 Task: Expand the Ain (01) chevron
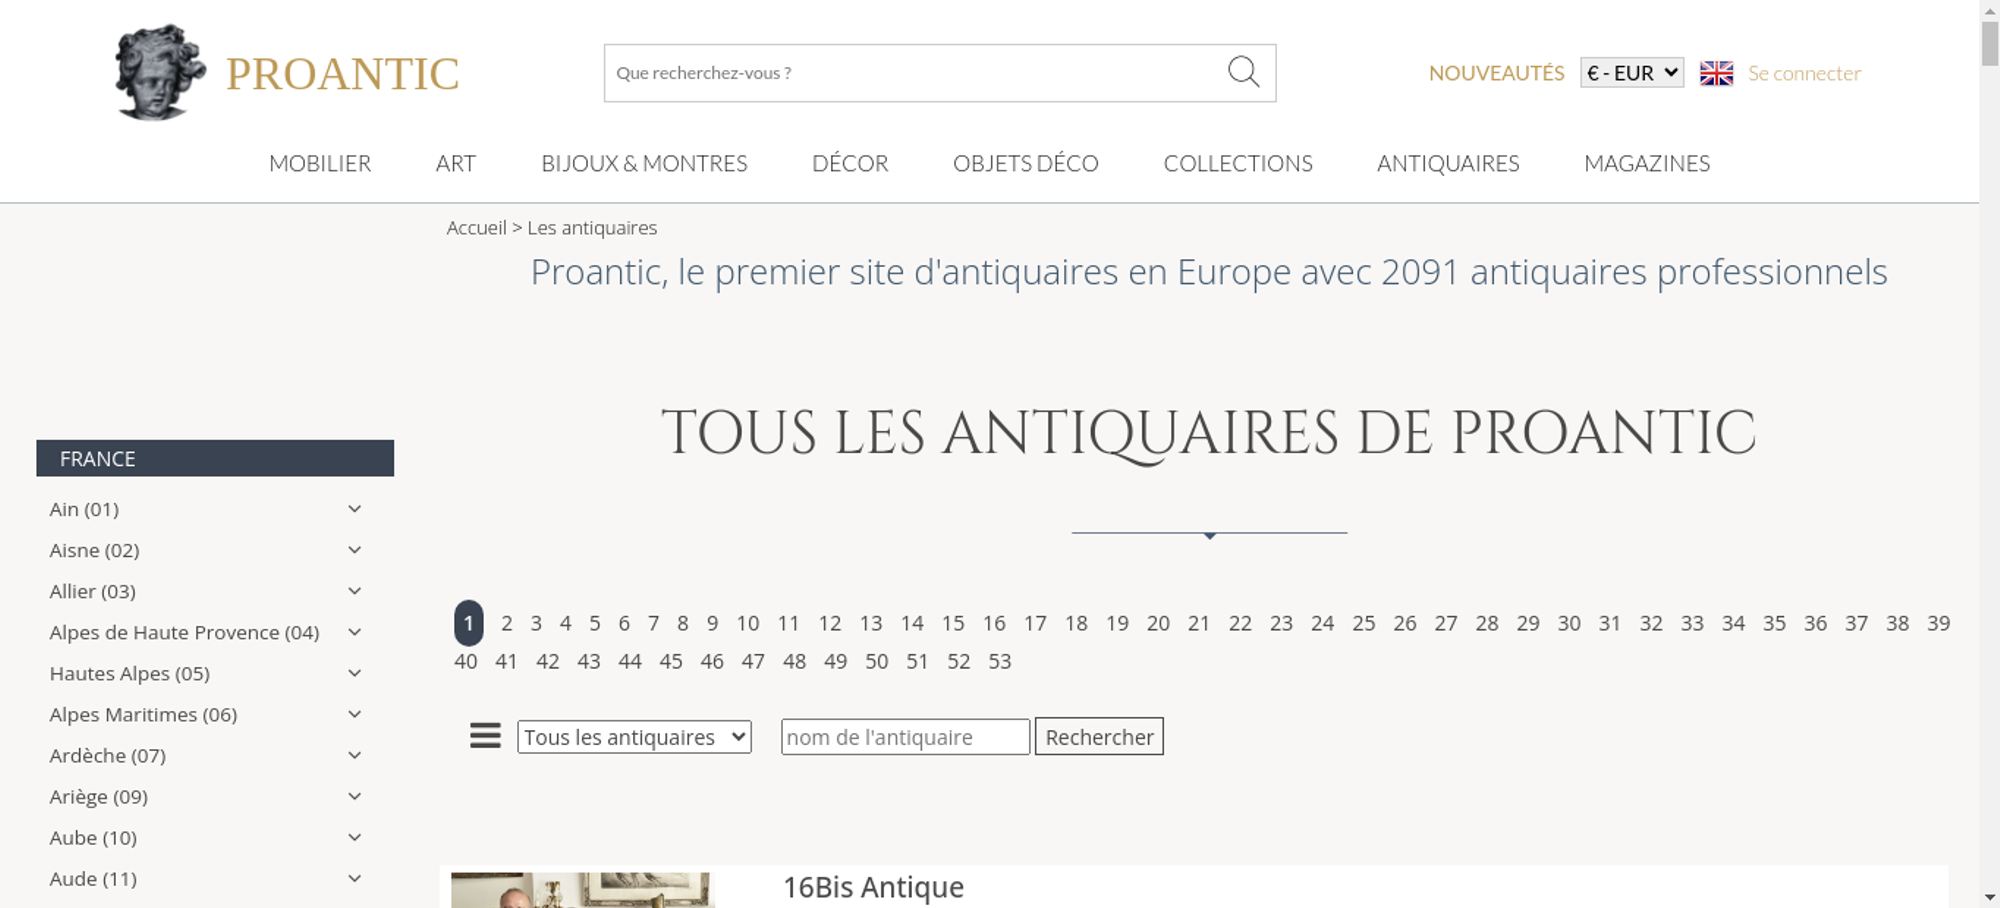354,509
